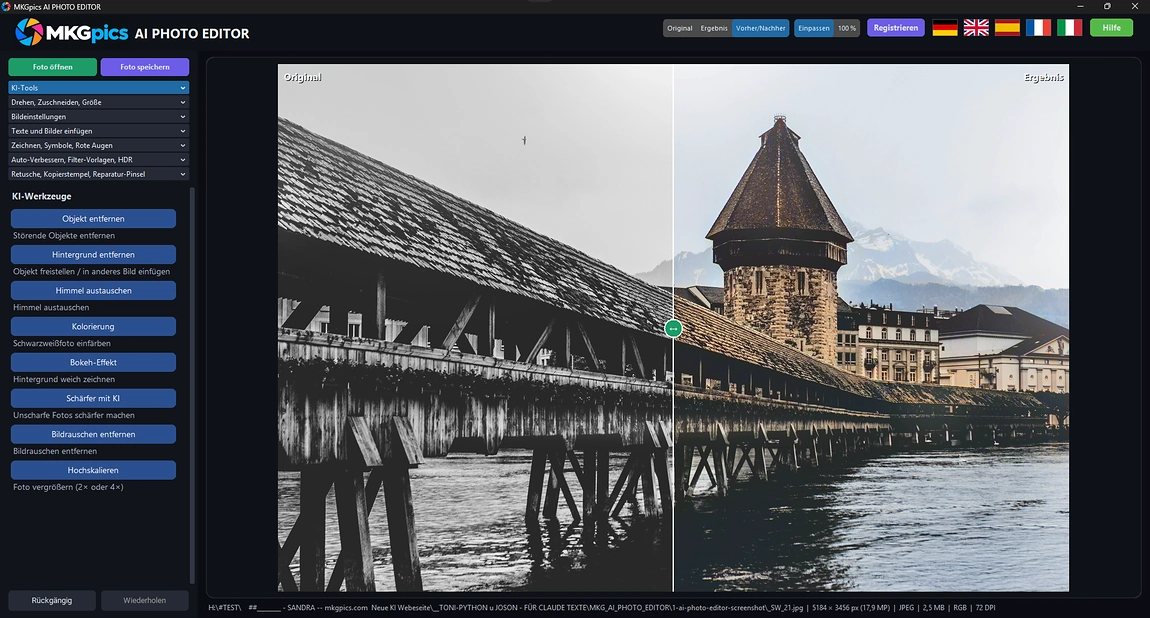Select the British flag language icon
Screen dimensions: 1150x618
(x=976, y=28)
